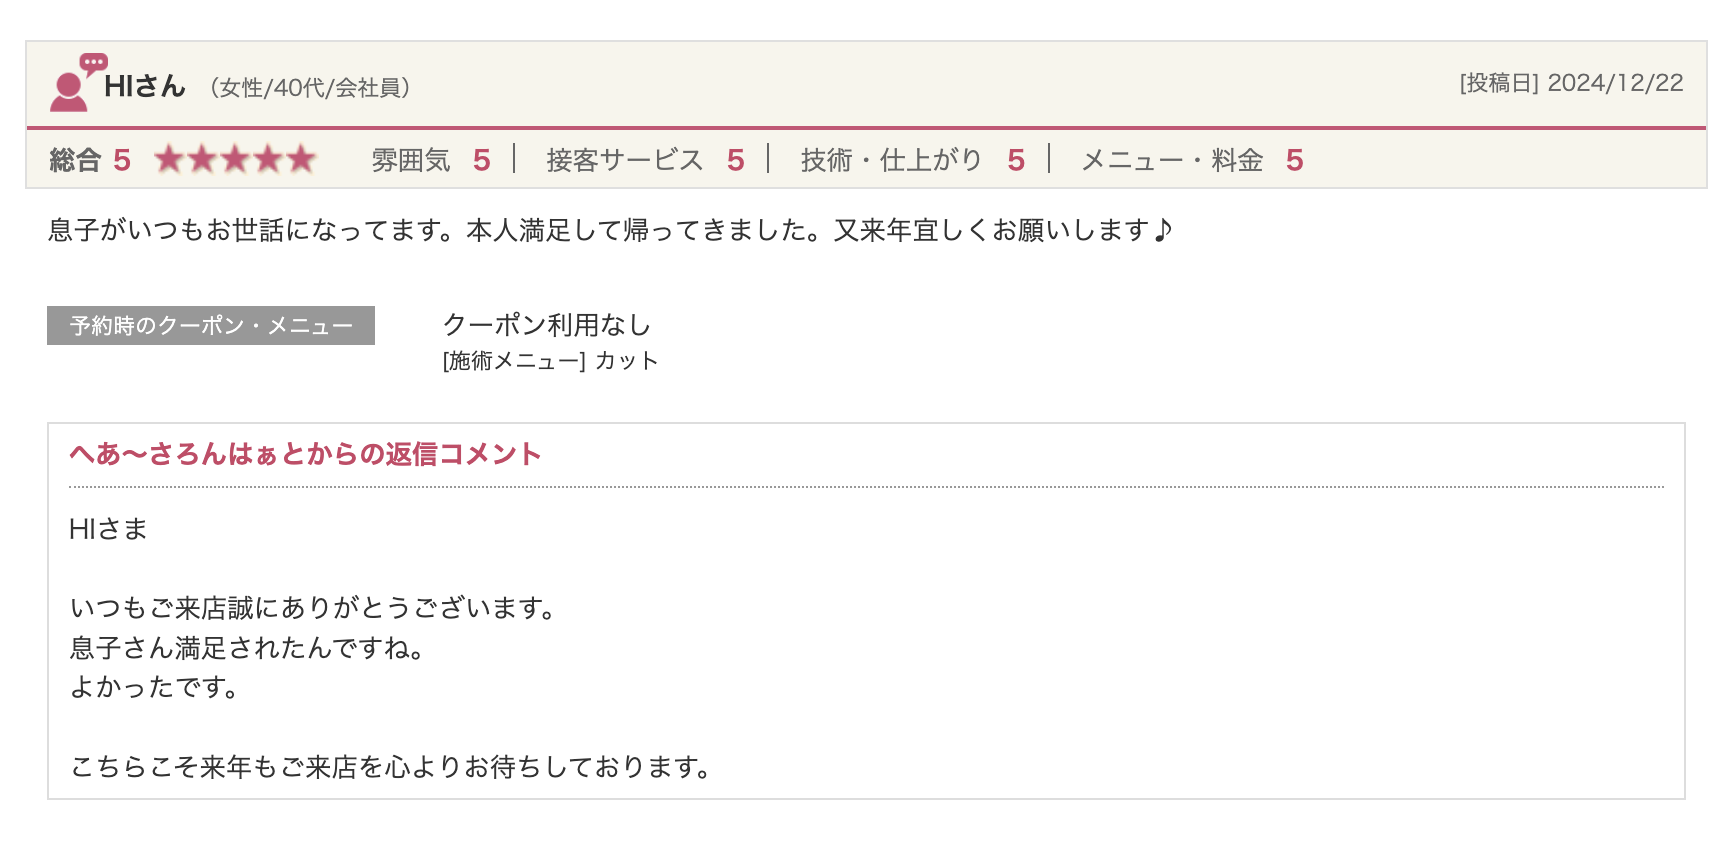Click the 雰囲気 rating label
The height and width of the screenshot is (844, 1732).
[x=411, y=160]
